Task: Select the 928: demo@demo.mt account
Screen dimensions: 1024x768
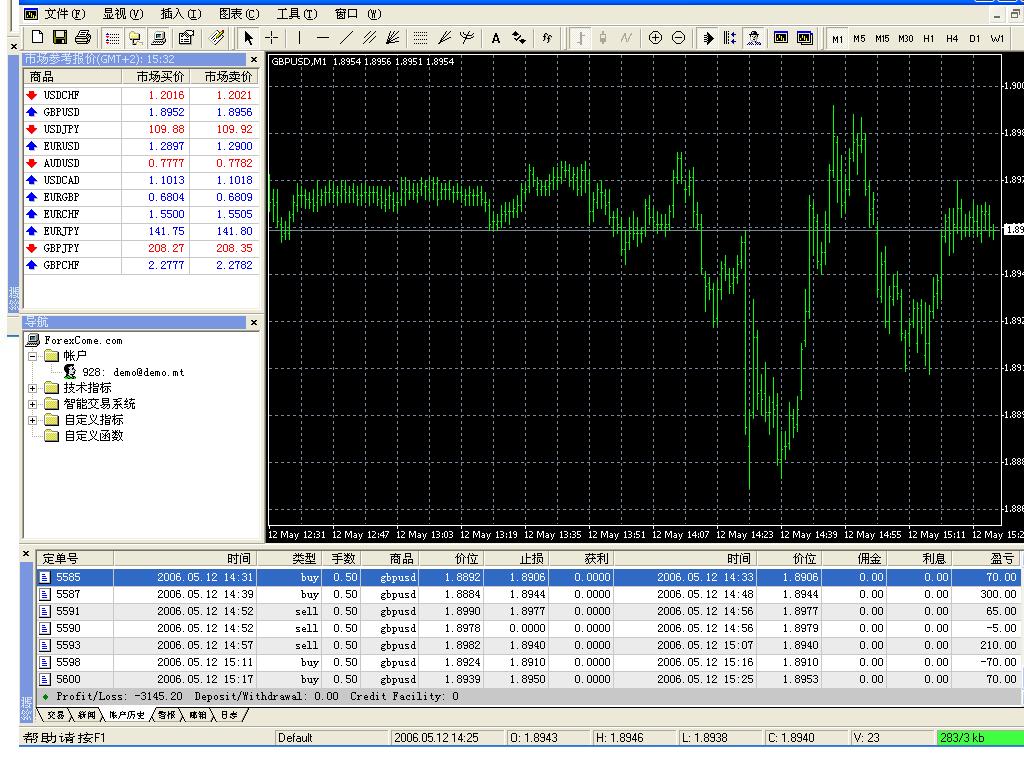Action: click(x=132, y=372)
